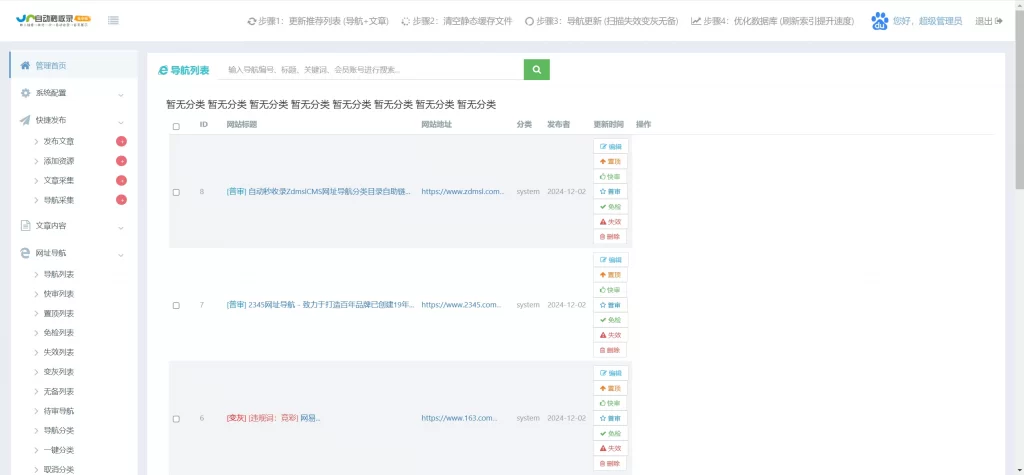
Task: Click 免检 checkmark button for row ID 6
Action: tap(610, 433)
